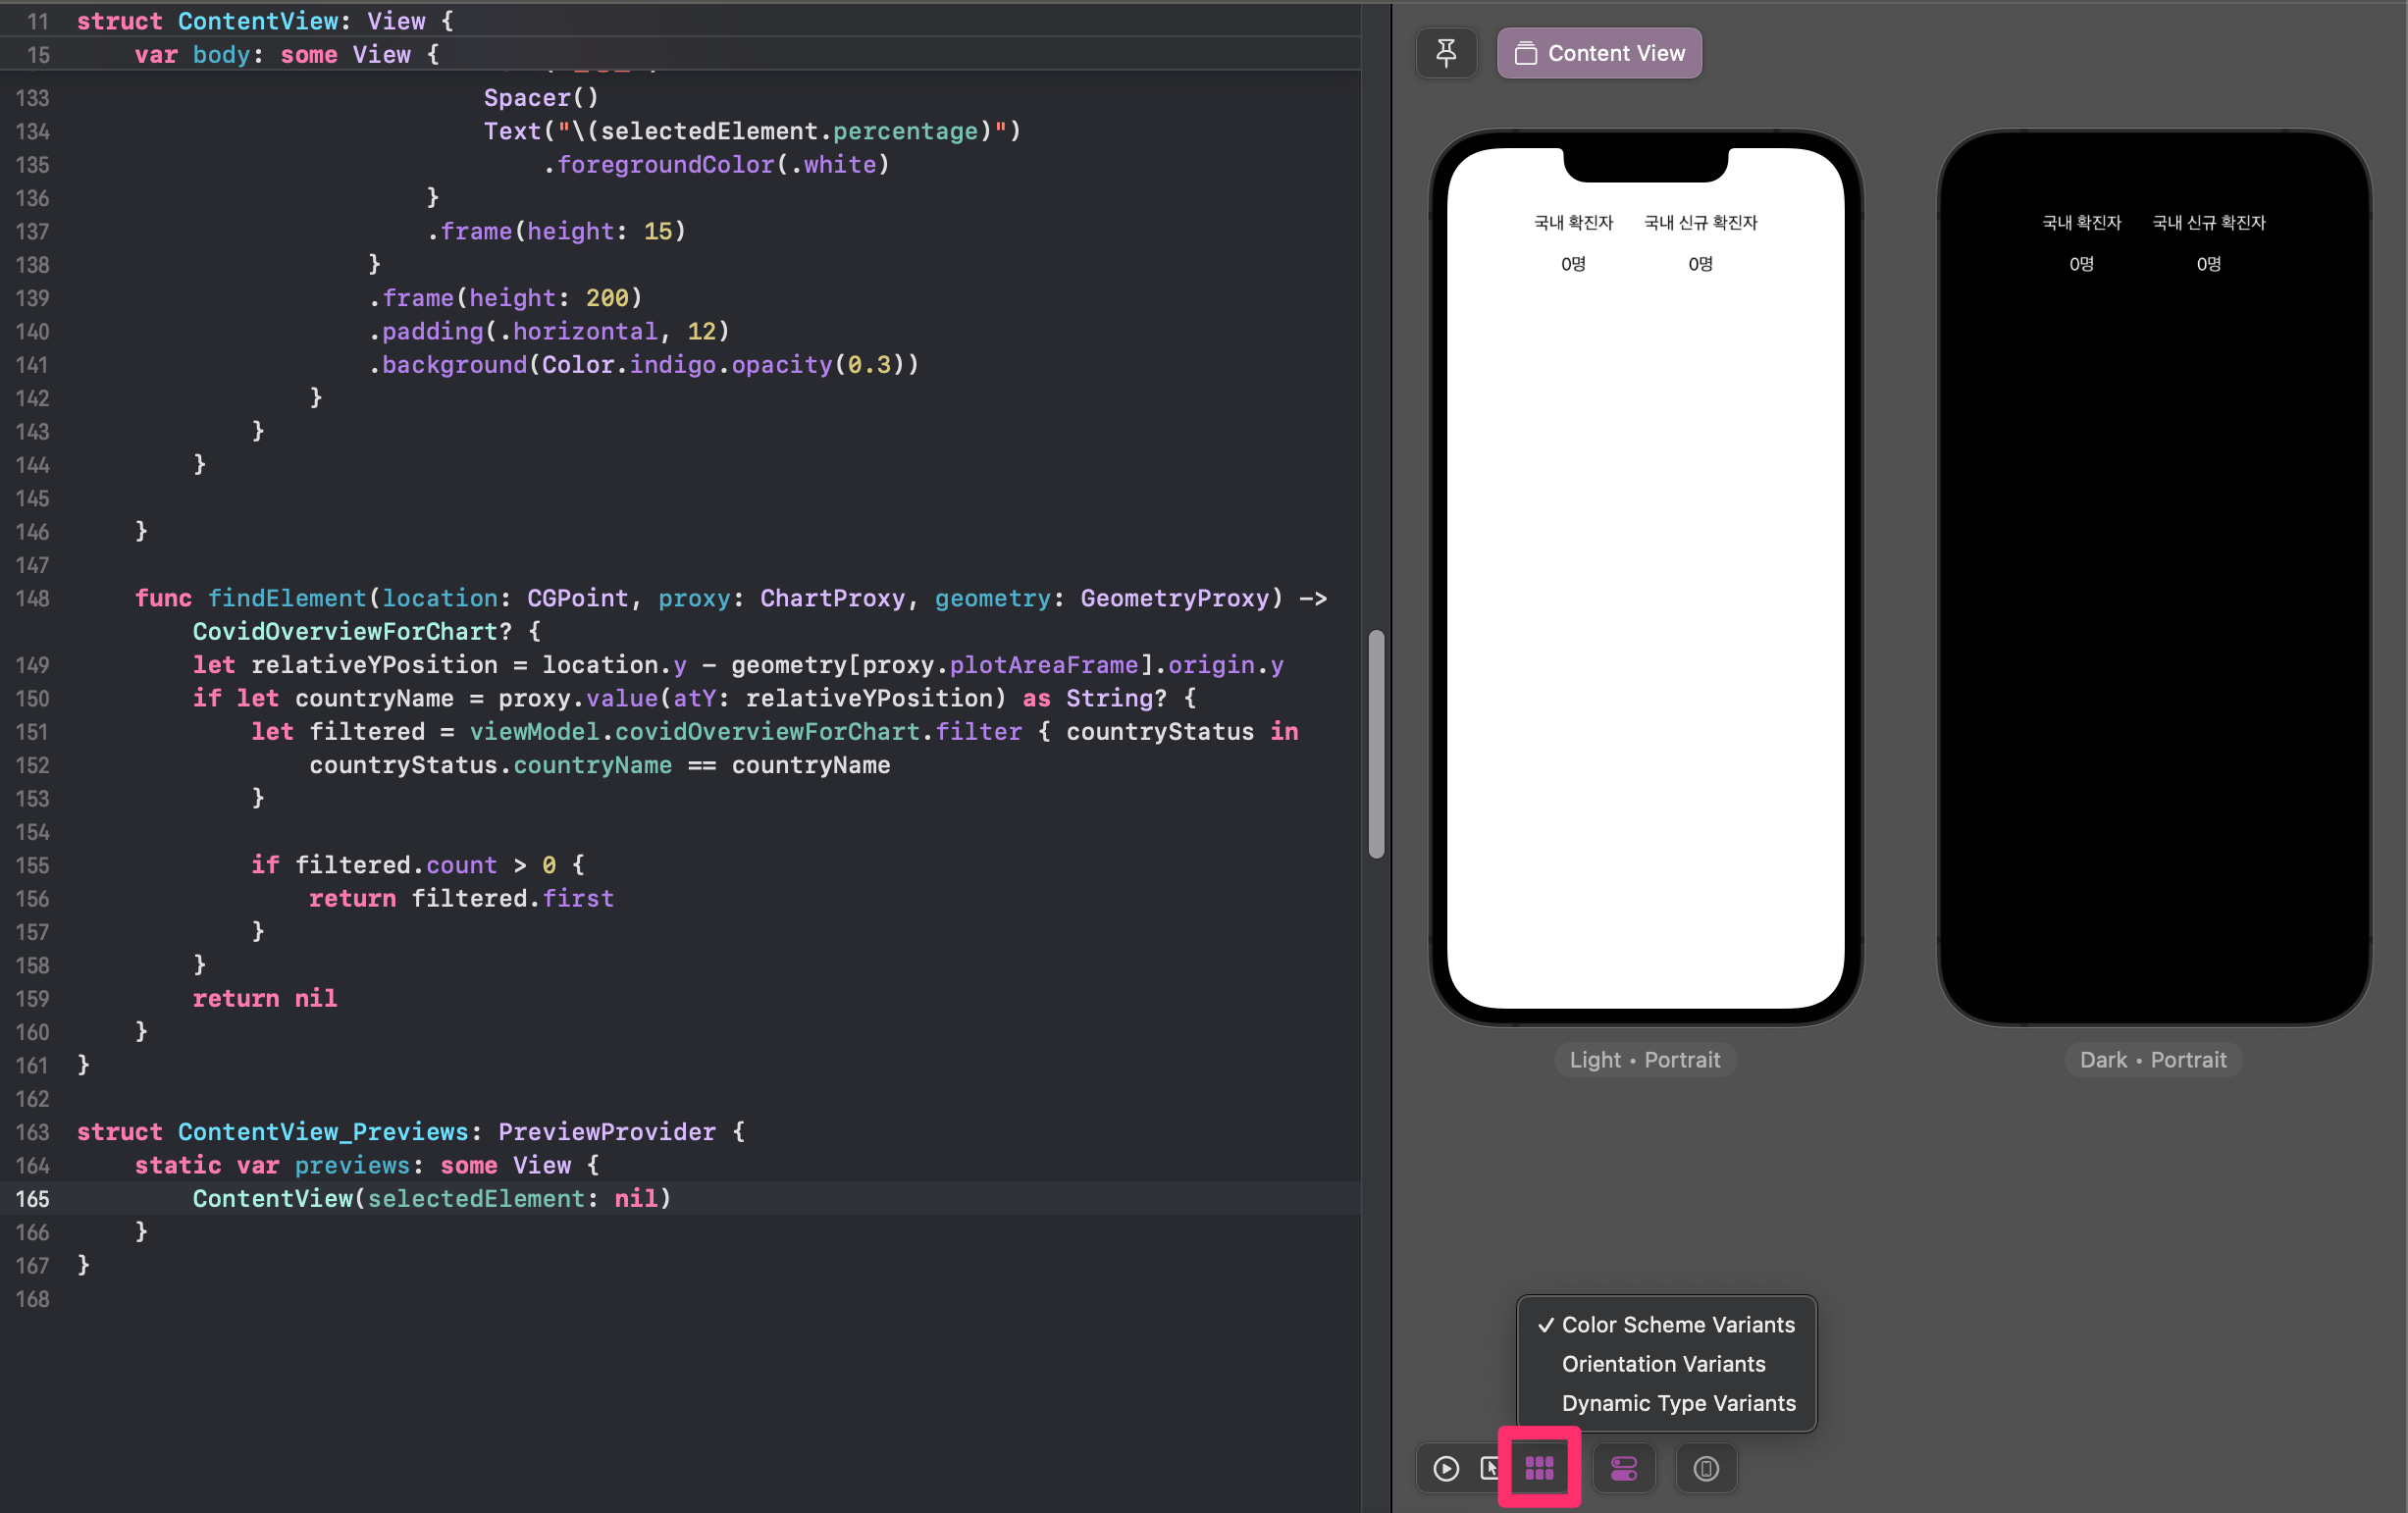
Task: Click the editor vertical scrollbar thumb
Action: tap(1376, 744)
